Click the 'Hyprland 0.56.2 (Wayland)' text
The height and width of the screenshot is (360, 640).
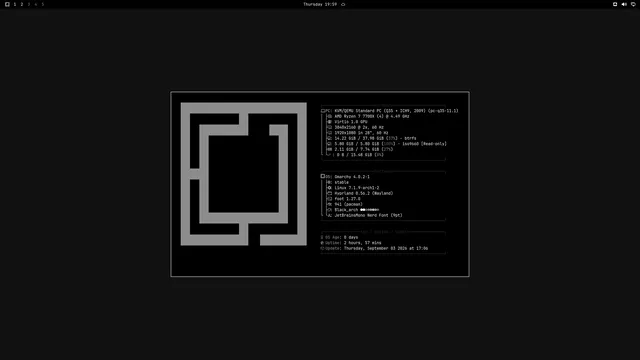[x=364, y=193]
